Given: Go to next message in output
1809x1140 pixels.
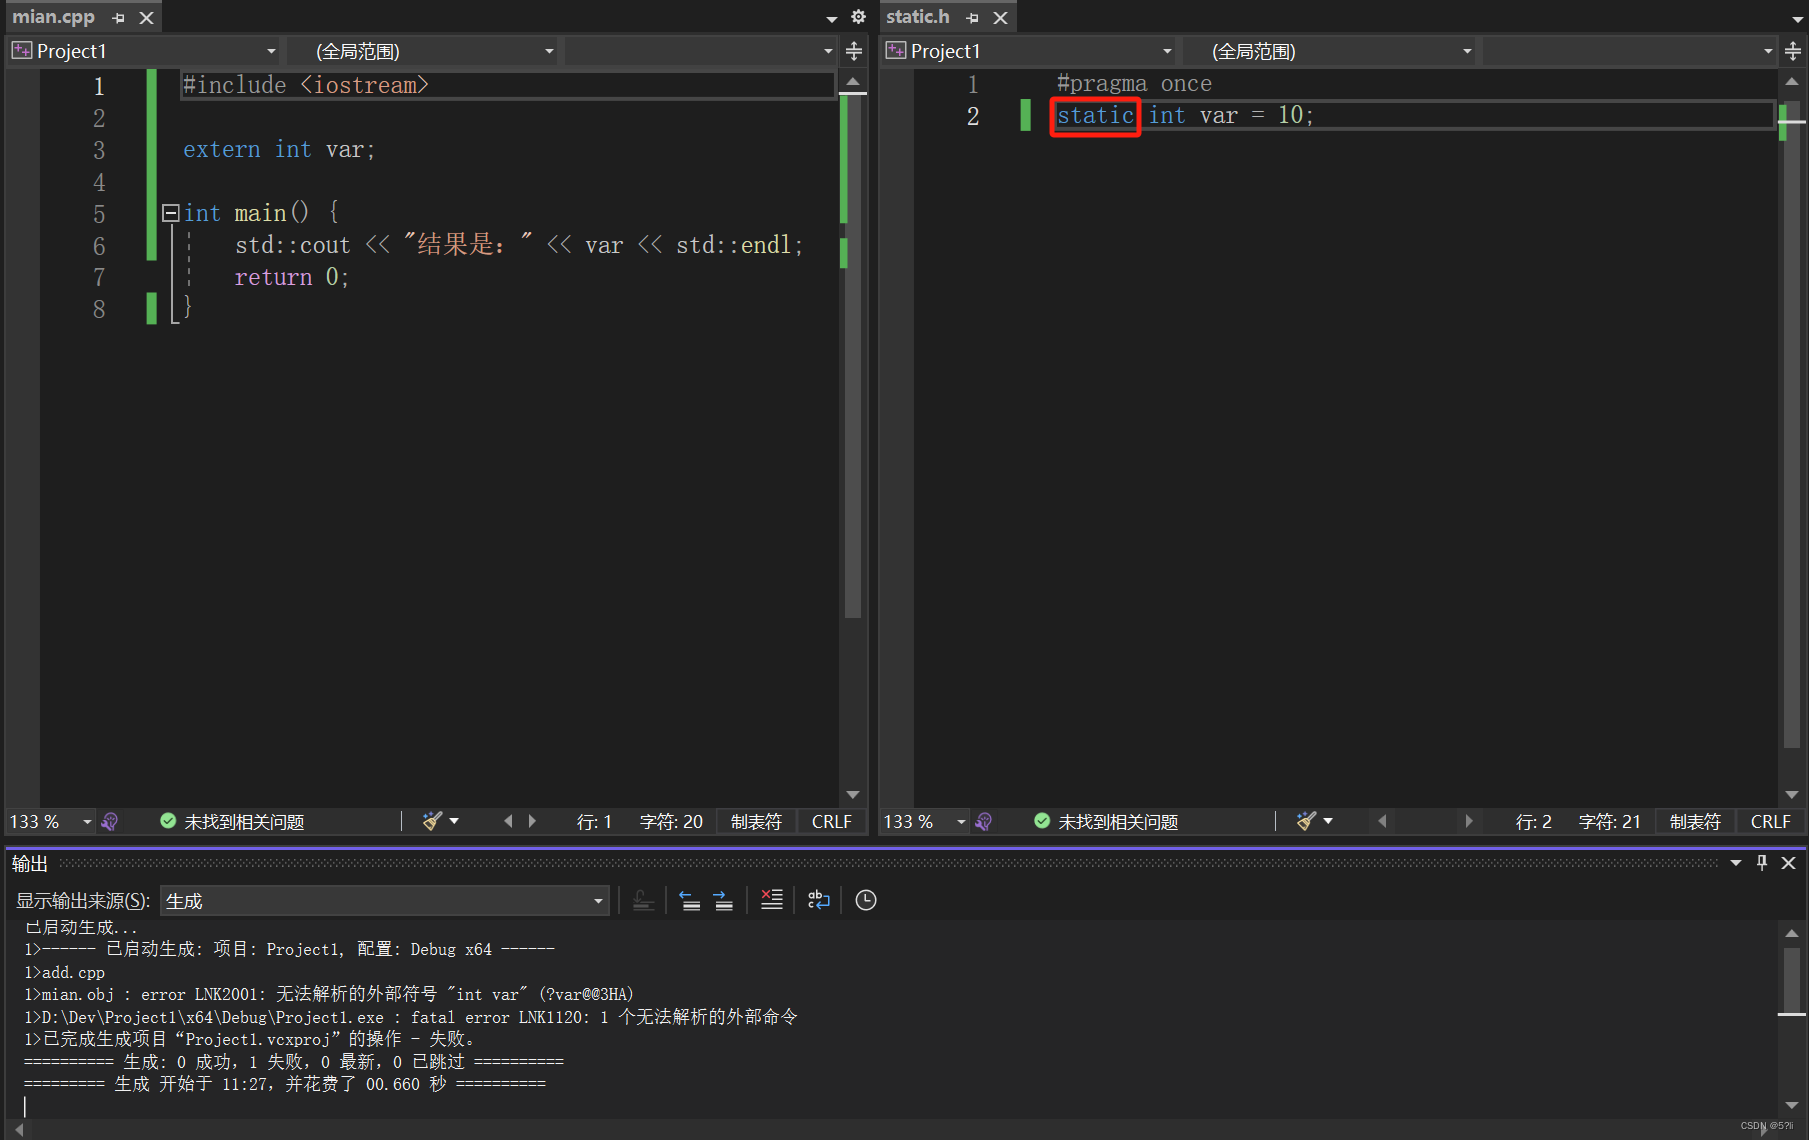Looking at the screenshot, I should pos(723,901).
